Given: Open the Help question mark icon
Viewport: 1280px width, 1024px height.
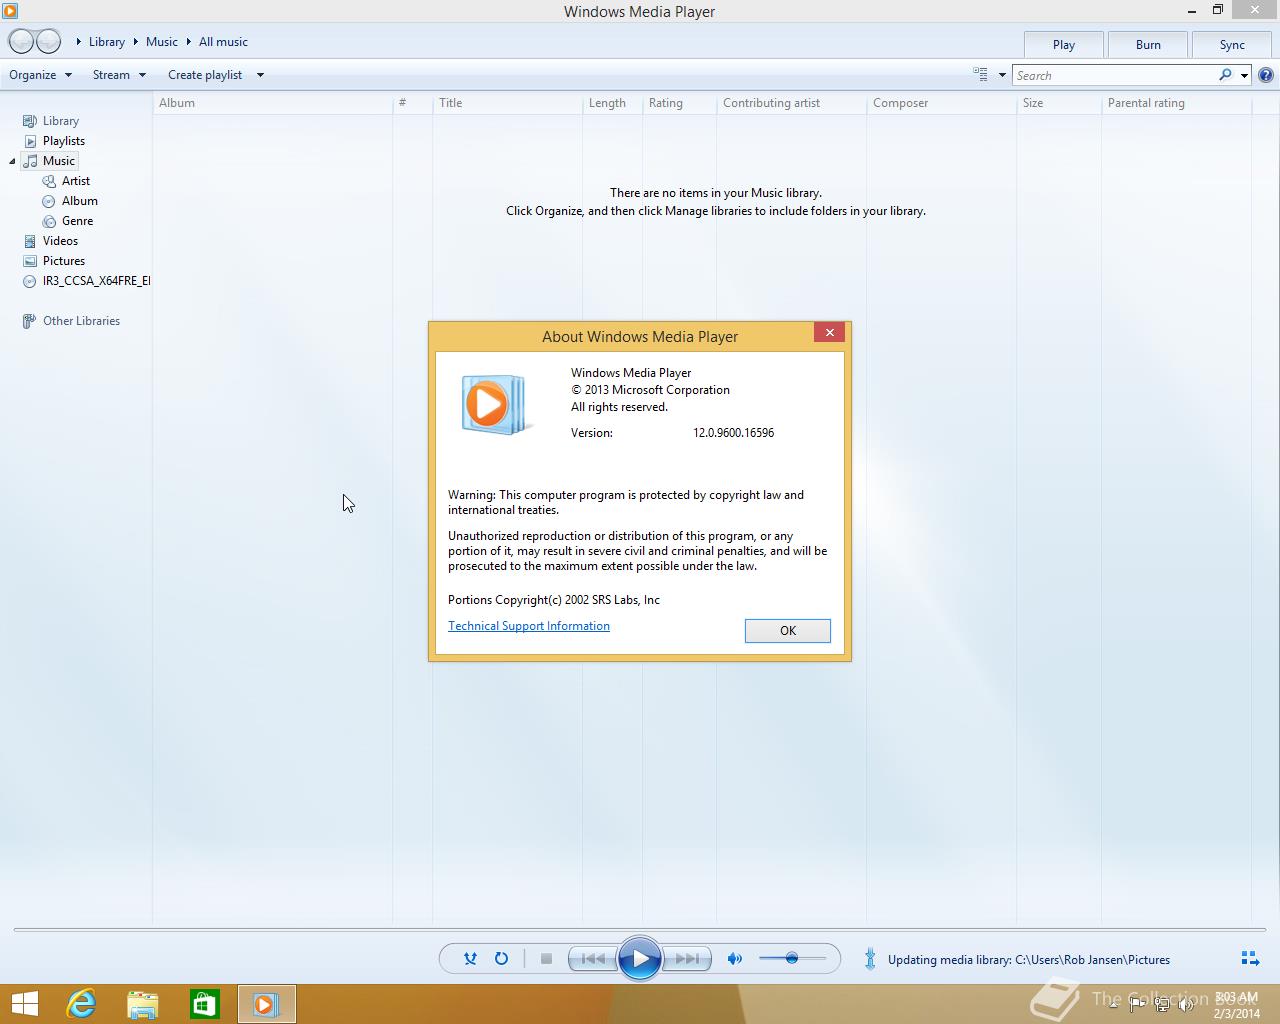Looking at the screenshot, I should pos(1266,75).
